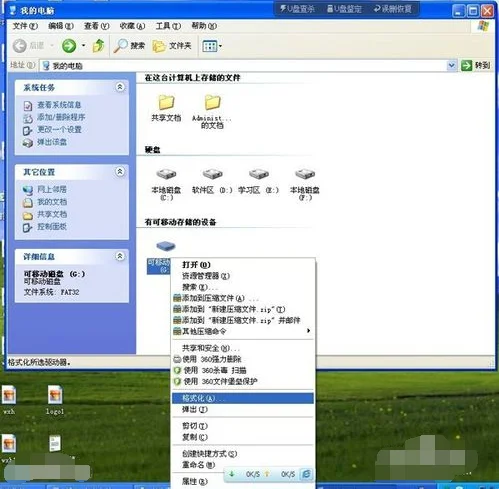Open the Favorites (收藏) menu
Viewport: 499px width, 489px height.
coord(132,26)
